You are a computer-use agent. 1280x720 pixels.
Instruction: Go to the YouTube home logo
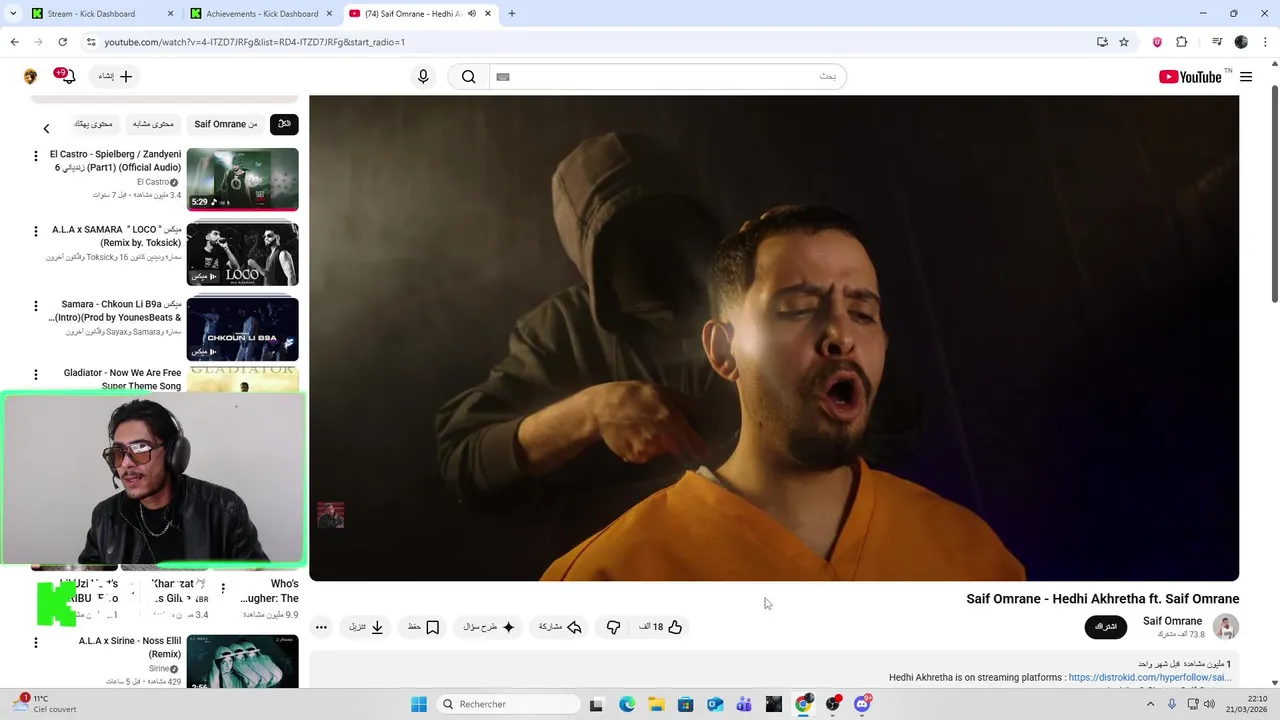click(1190, 77)
